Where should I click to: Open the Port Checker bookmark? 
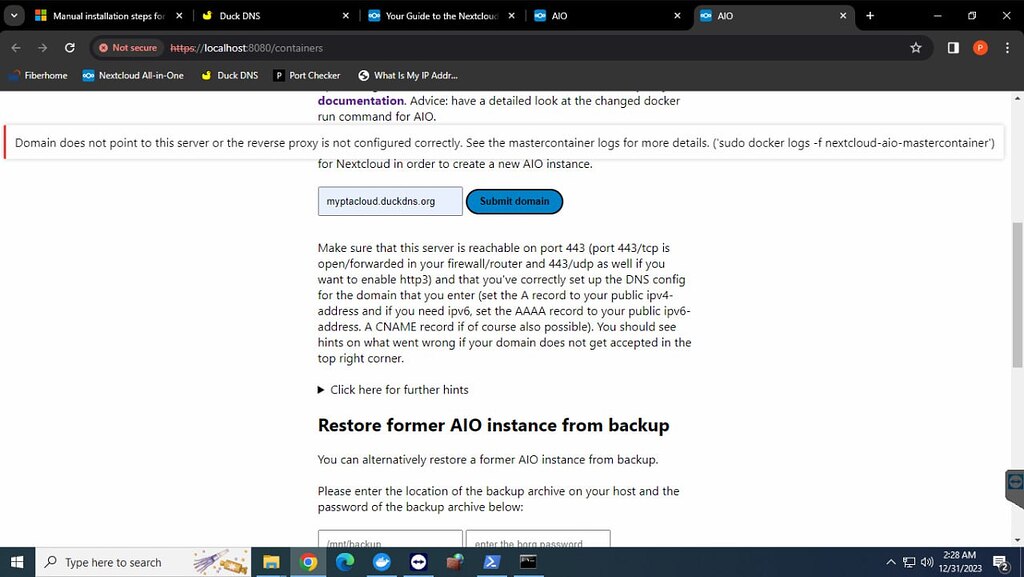pos(307,76)
